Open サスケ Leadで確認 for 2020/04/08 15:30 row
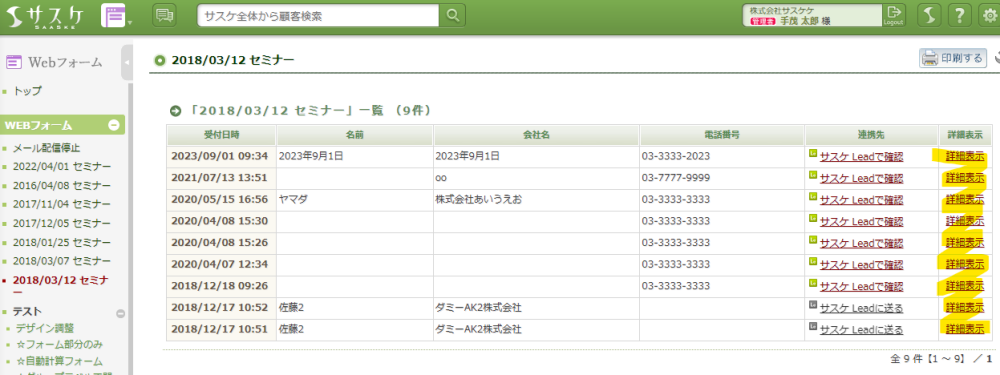This screenshot has width=1000, height=375. pos(861,221)
